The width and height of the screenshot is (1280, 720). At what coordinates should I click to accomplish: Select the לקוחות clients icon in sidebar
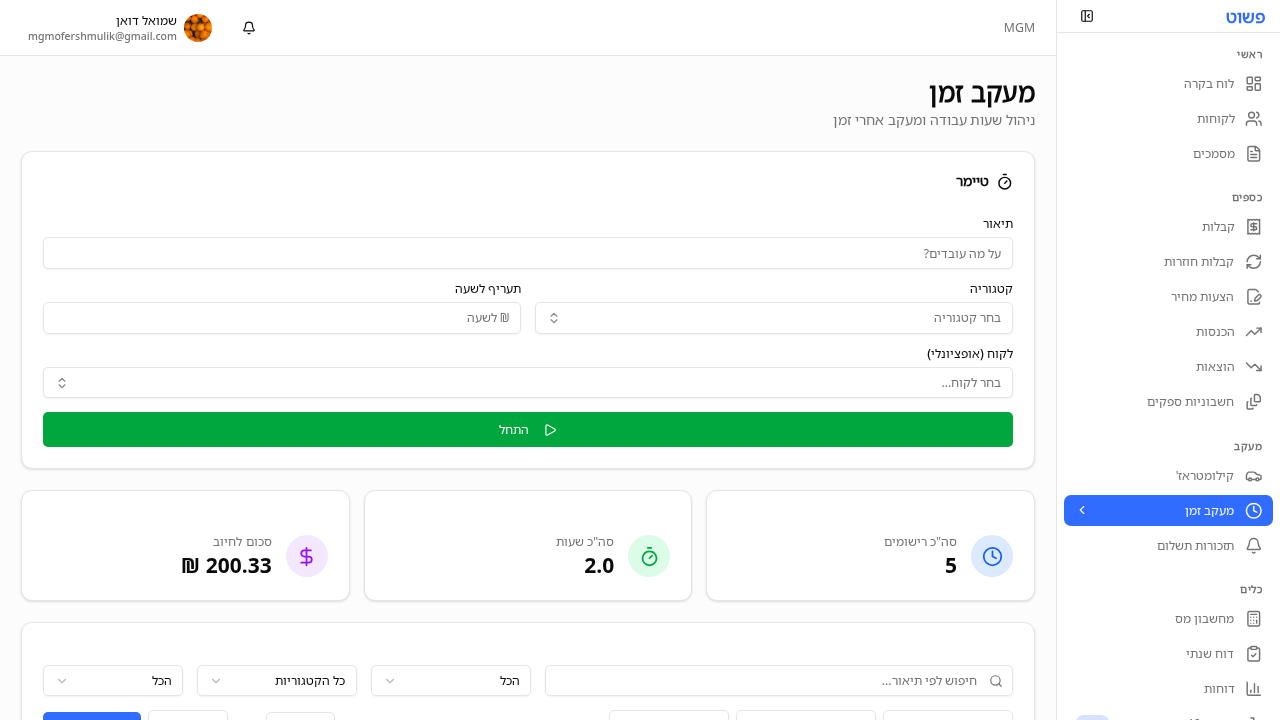click(x=1254, y=118)
